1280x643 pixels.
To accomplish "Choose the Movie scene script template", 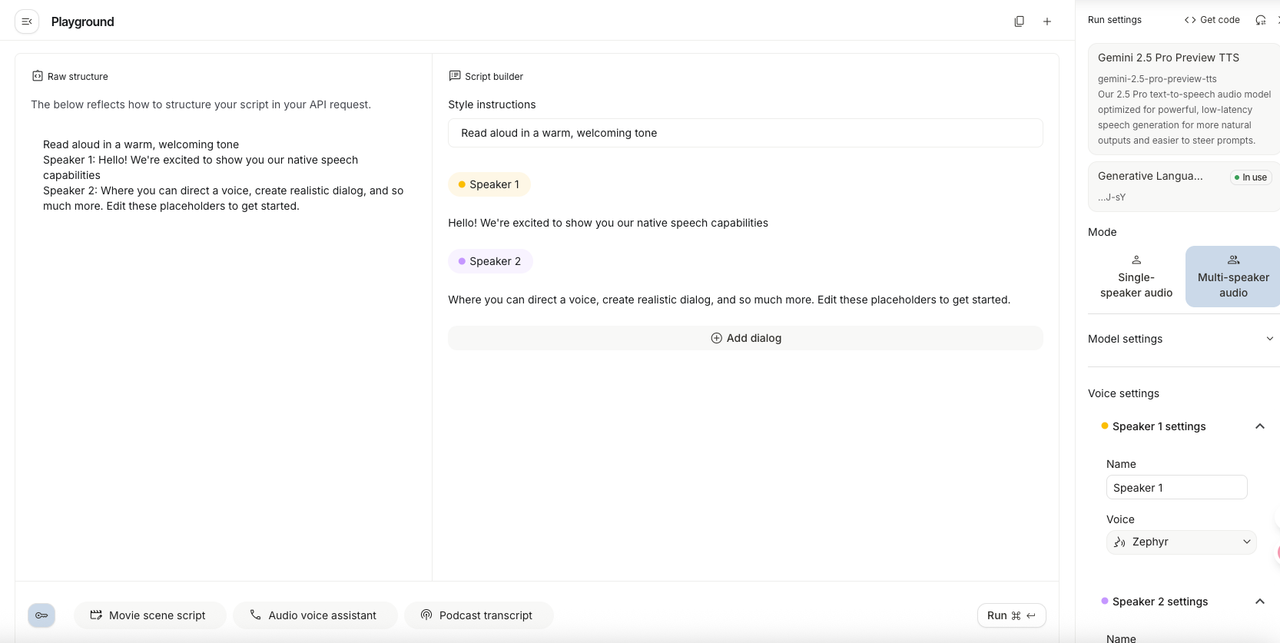I will tap(148, 615).
